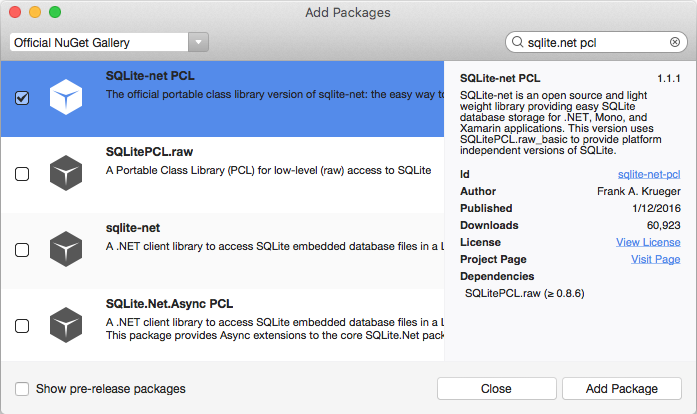Click the search field containing sqlite.net pcl

pyautogui.click(x=596, y=42)
